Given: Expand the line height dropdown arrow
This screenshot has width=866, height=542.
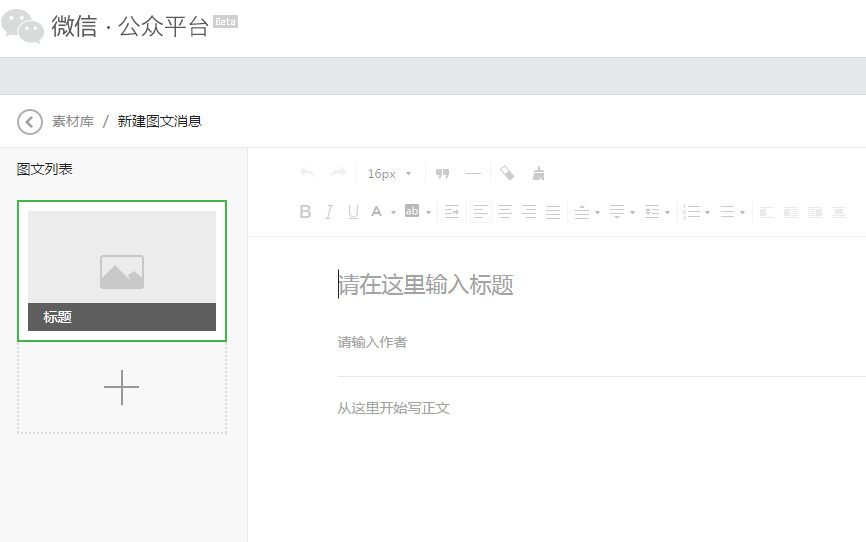Looking at the screenshot, I should pyautogui.click(x=668, y=212).
